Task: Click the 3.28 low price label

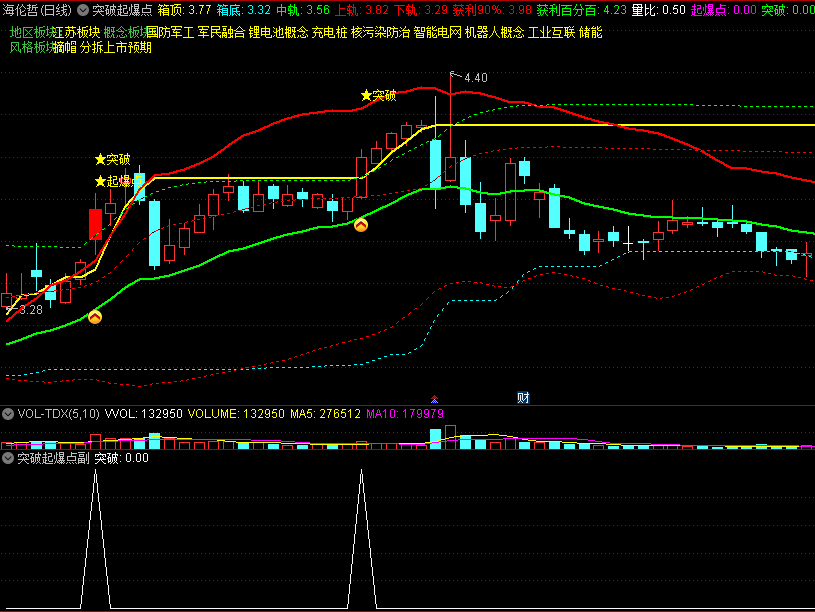Action: pos(31,310)
